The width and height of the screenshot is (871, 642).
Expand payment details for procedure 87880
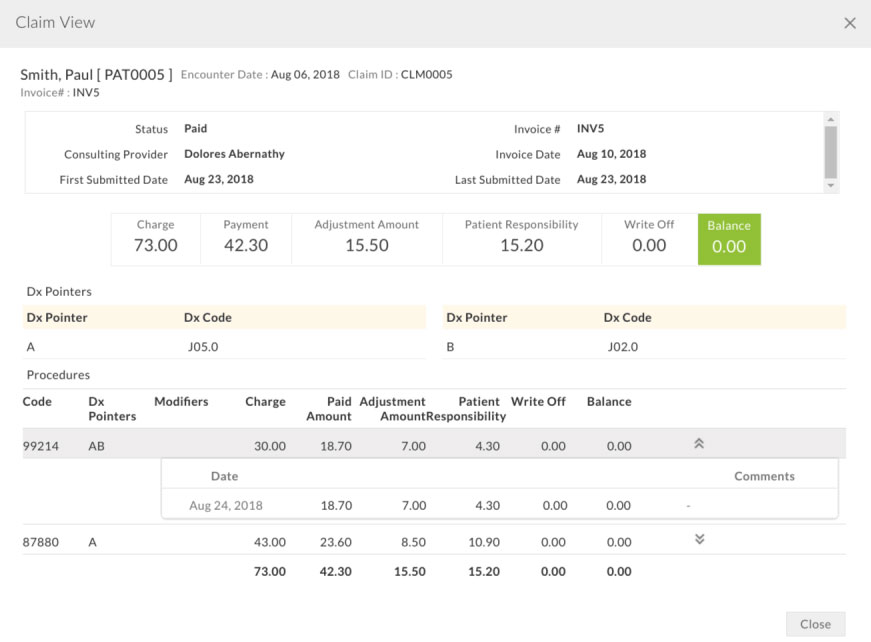(x=699, y=540)
